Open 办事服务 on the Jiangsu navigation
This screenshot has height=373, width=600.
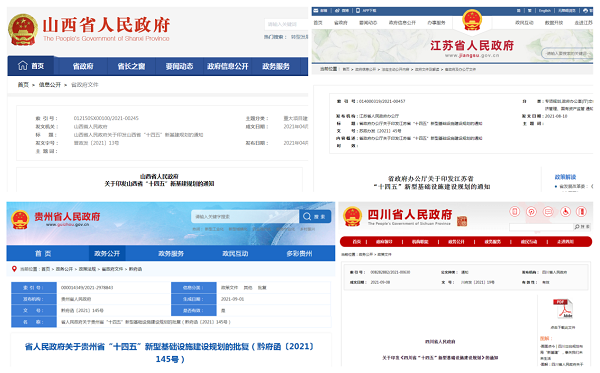[436, 23]
